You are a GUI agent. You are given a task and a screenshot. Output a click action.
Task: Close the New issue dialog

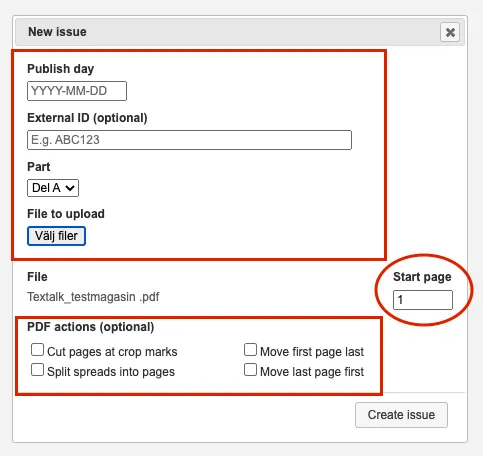[x=450, y=32]
